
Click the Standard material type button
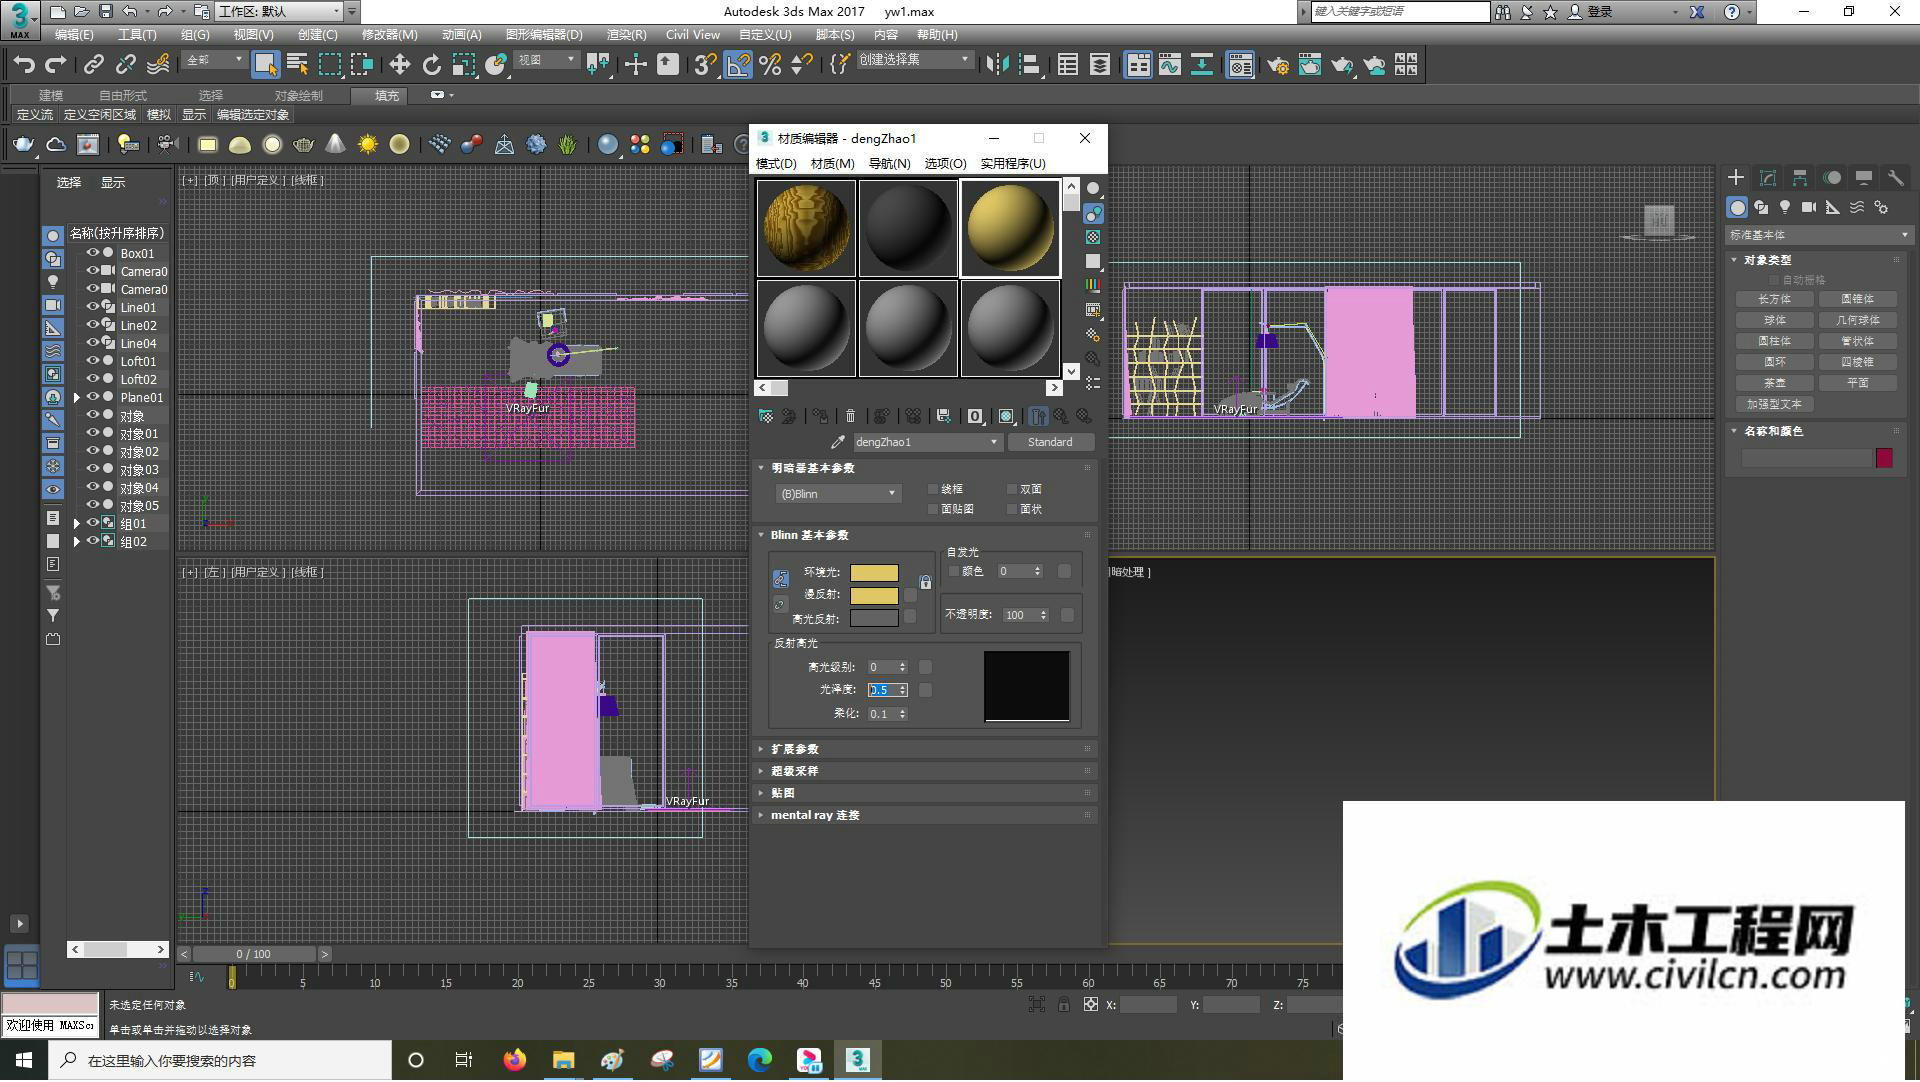1050,442
